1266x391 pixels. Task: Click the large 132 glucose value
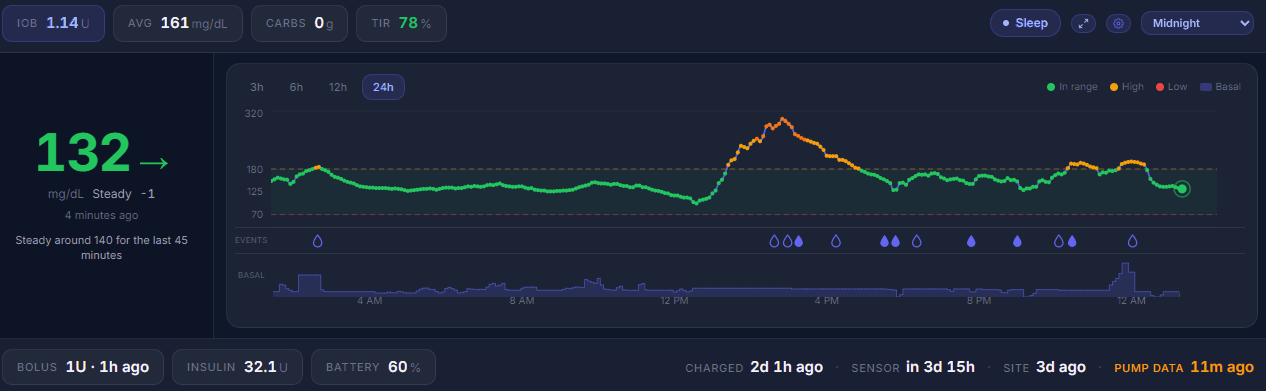(x=83, y=153)
